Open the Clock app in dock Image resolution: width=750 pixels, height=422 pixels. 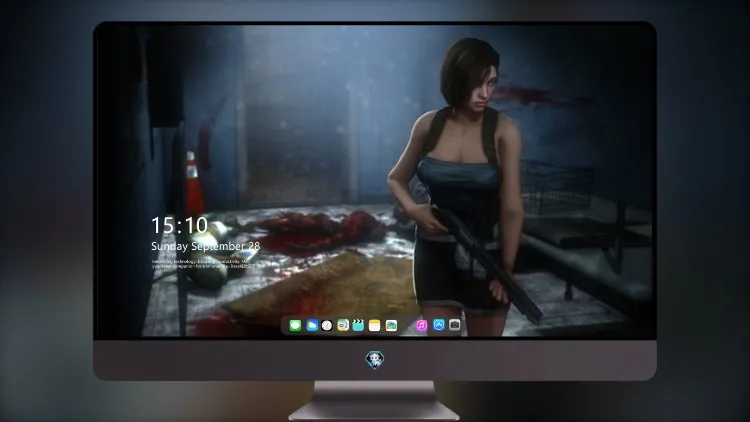point(327,325)
